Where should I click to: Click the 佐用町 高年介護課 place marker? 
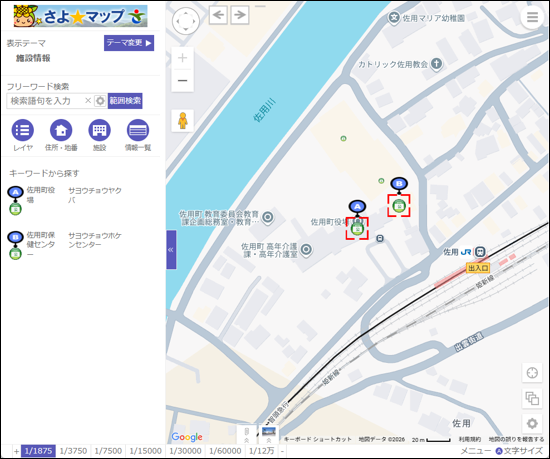(306, 249)
